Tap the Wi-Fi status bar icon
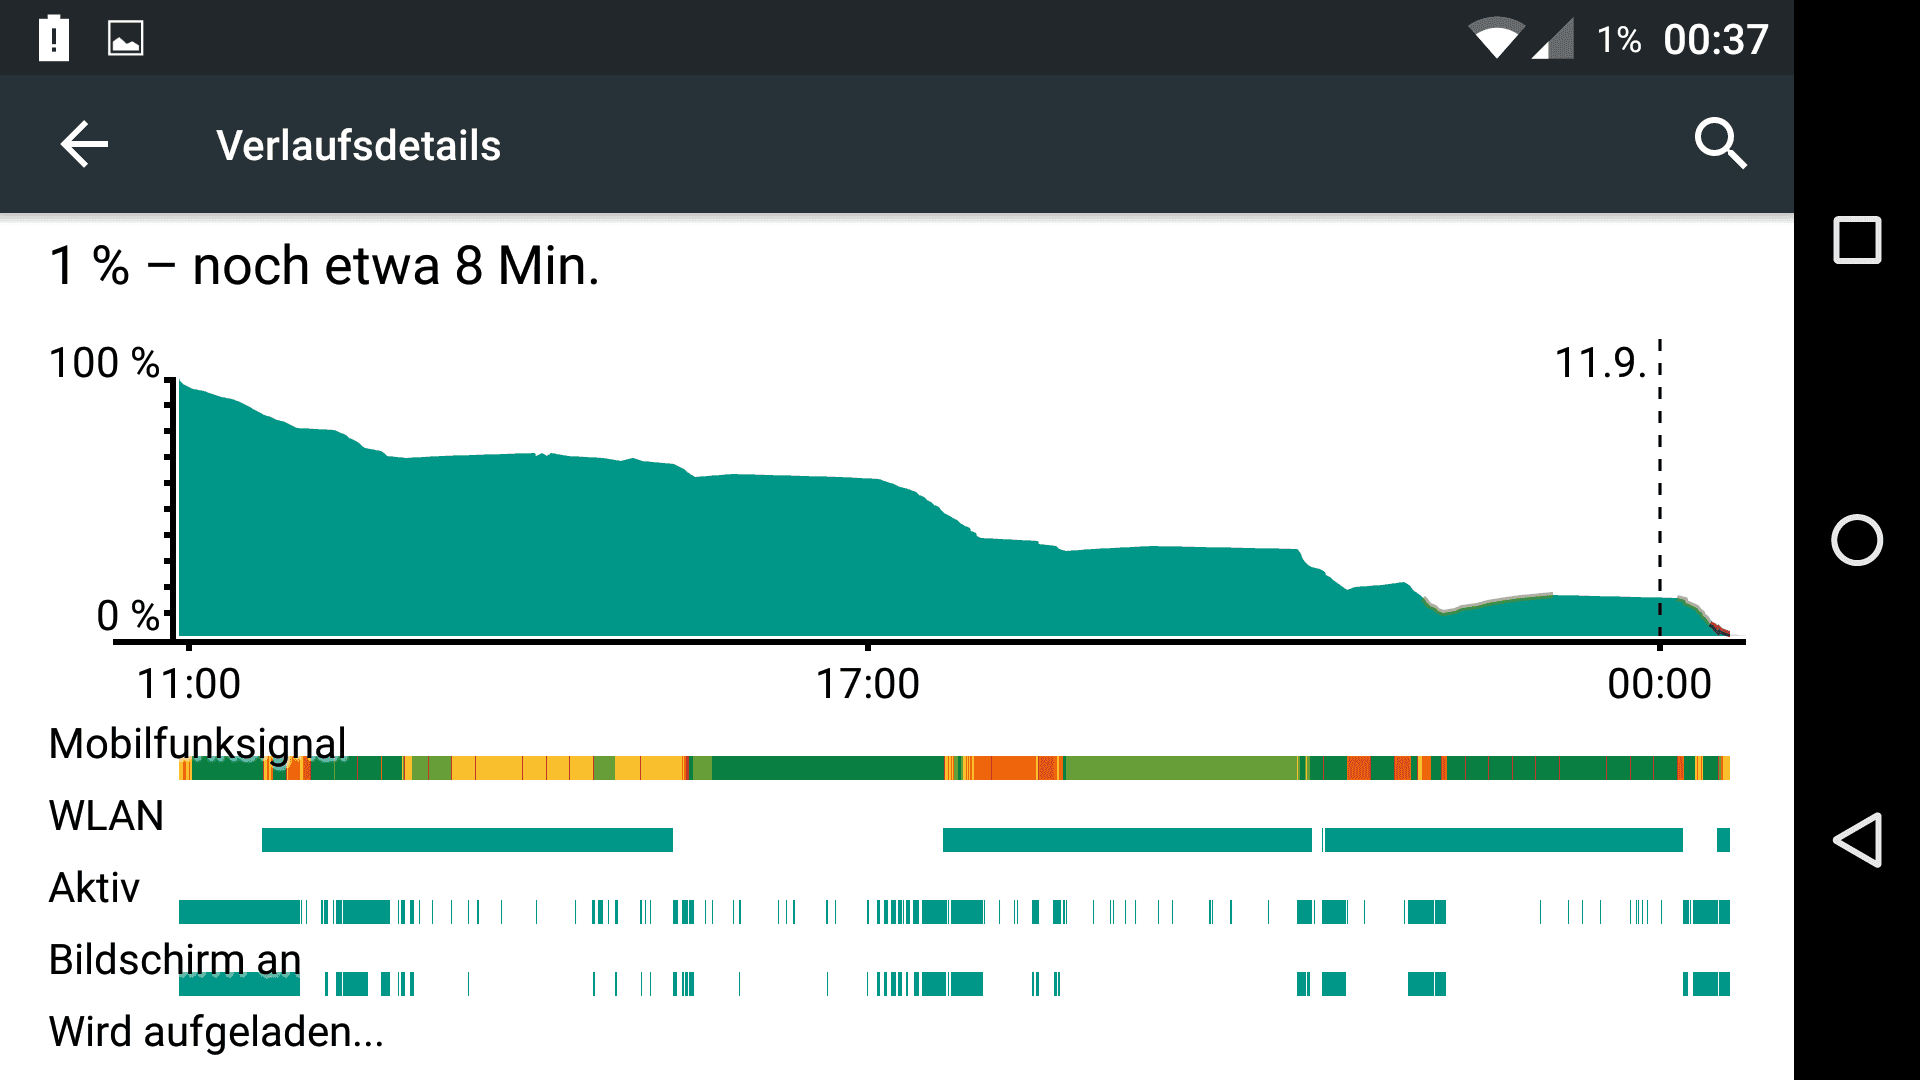The height and width of the screenshot is (1080, 1920). 1496,39
